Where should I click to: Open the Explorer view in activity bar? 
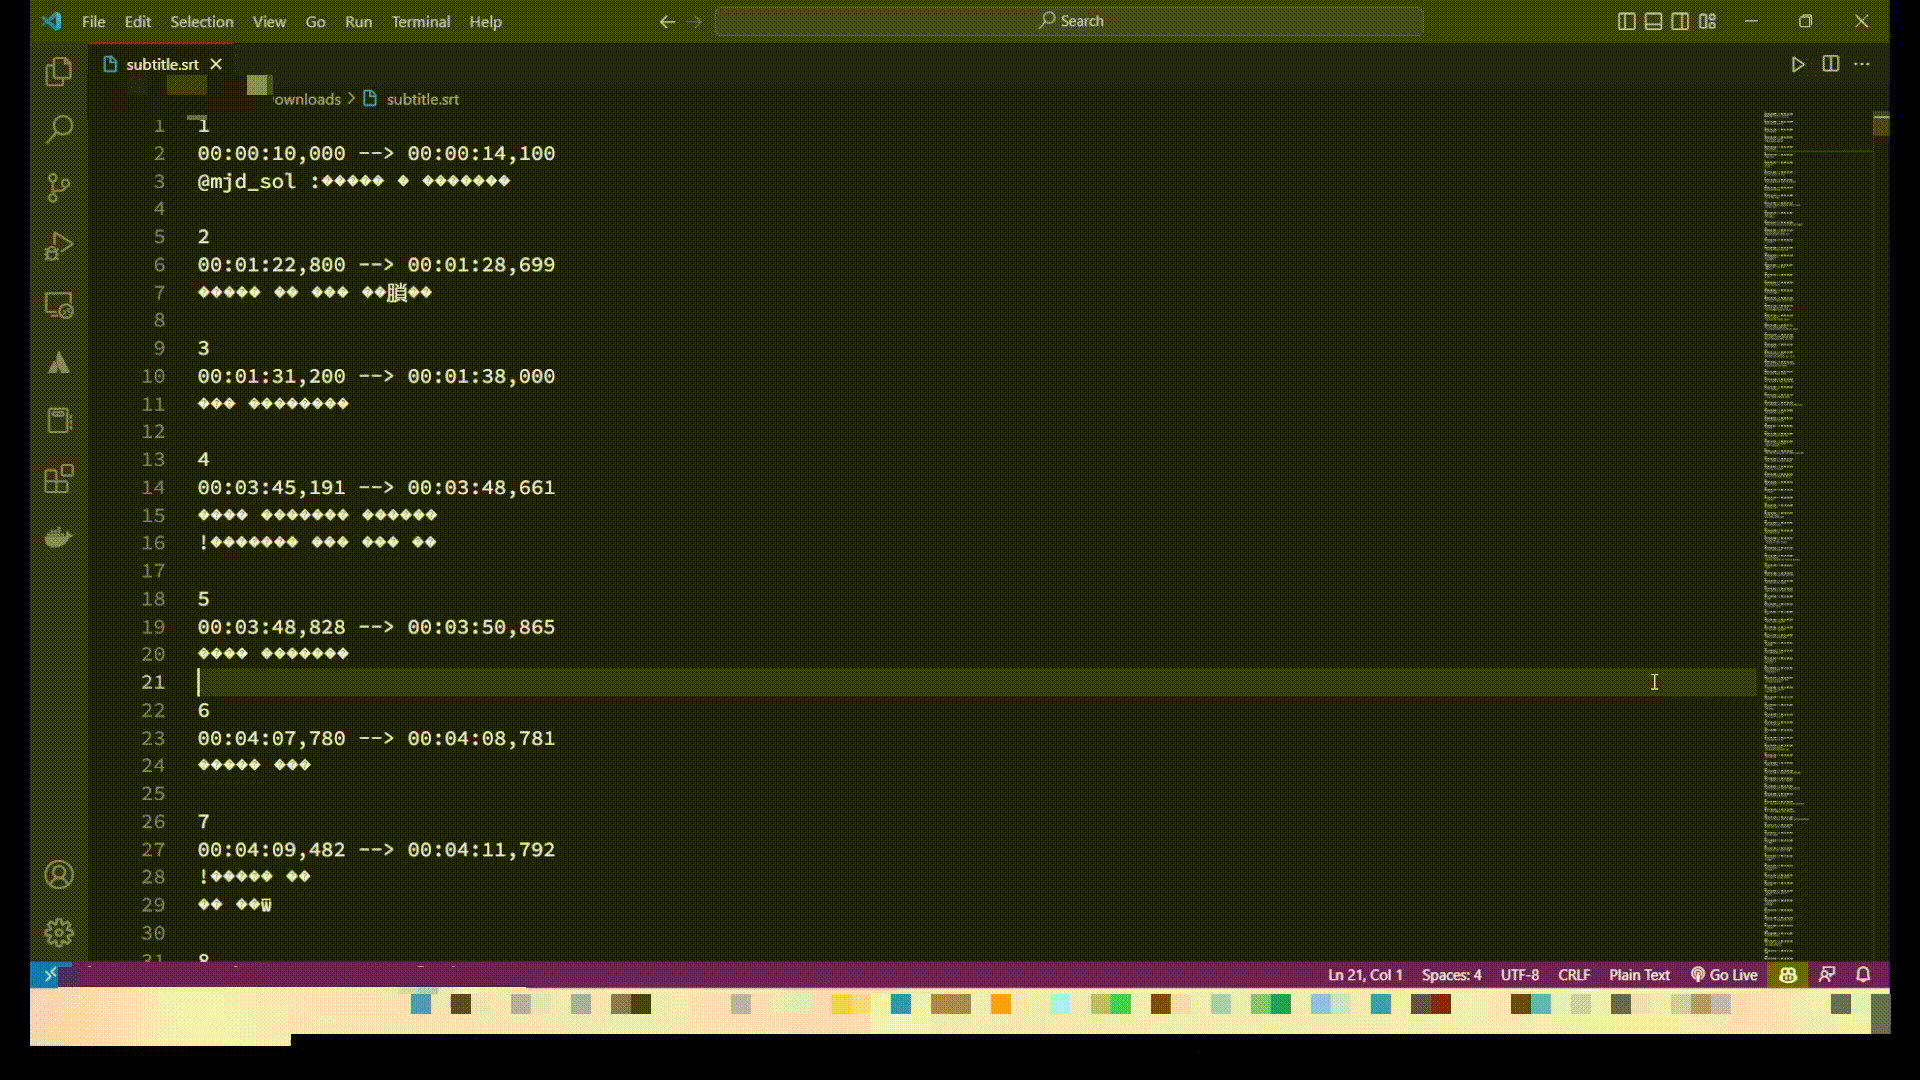59,71
